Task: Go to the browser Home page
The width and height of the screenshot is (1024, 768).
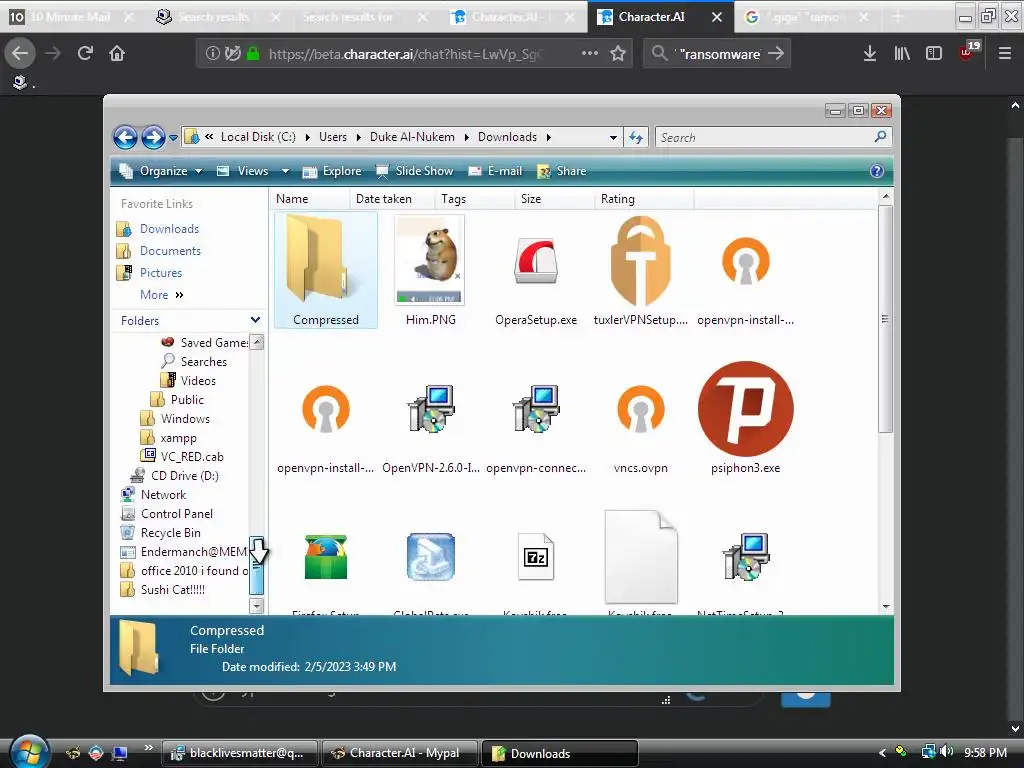Action: pos(117,53)
